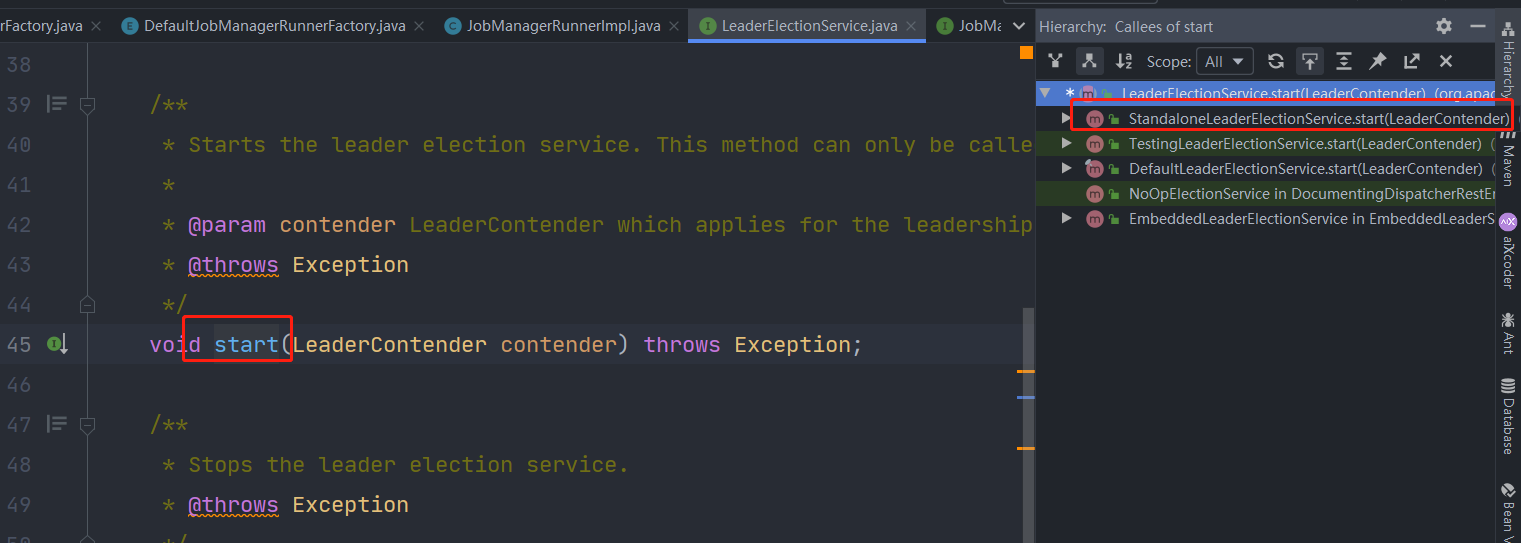Collapse LeaderElectionService.start root node

(x=1046, y=93)
